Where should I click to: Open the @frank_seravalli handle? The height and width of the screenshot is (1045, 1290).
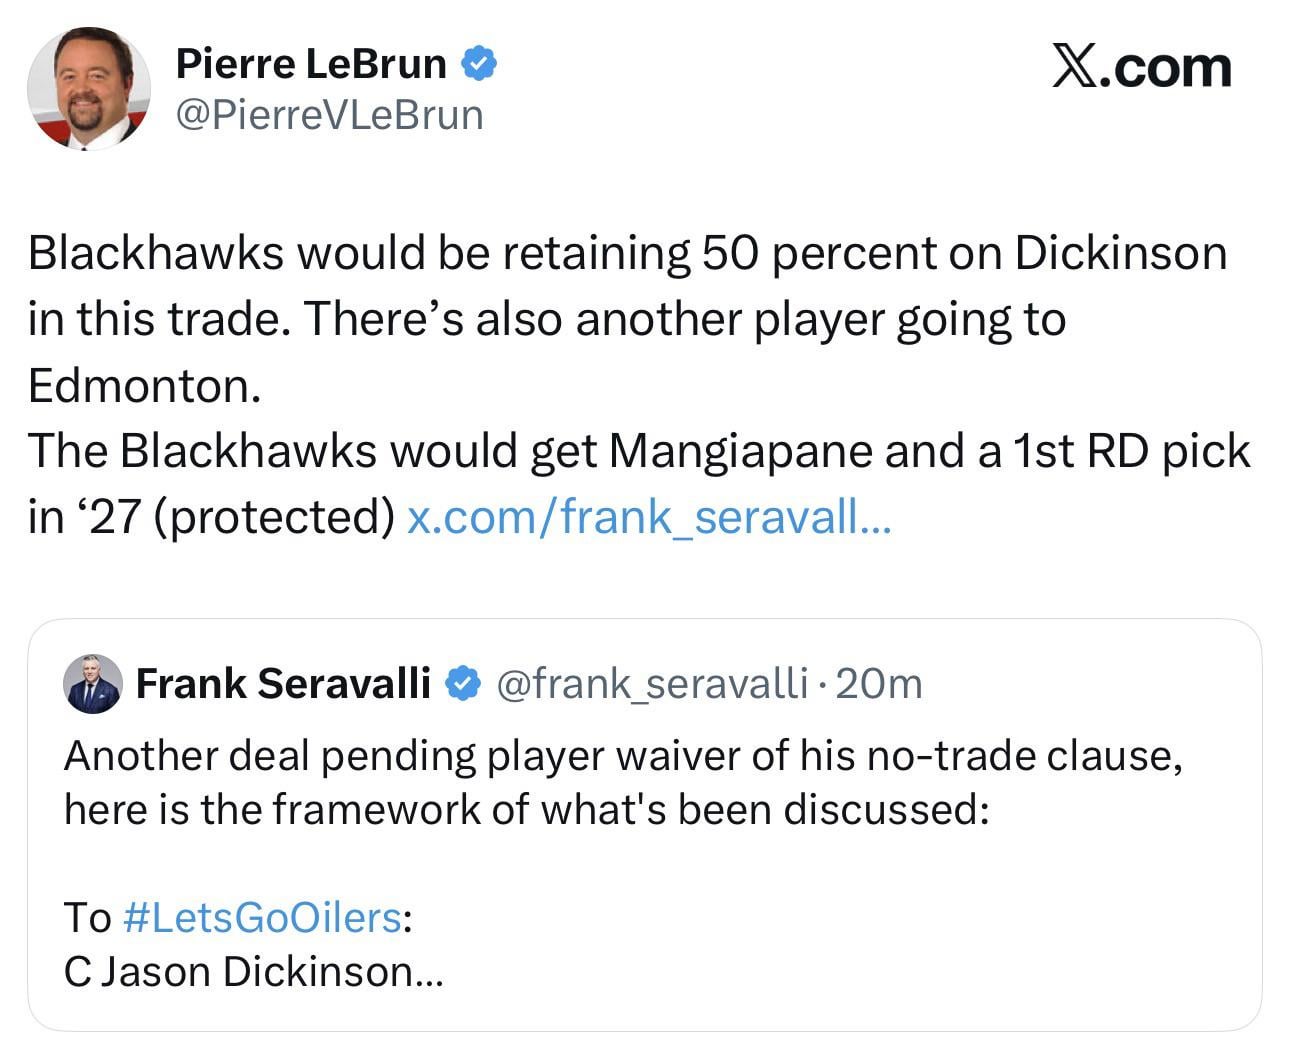(651, 684)
